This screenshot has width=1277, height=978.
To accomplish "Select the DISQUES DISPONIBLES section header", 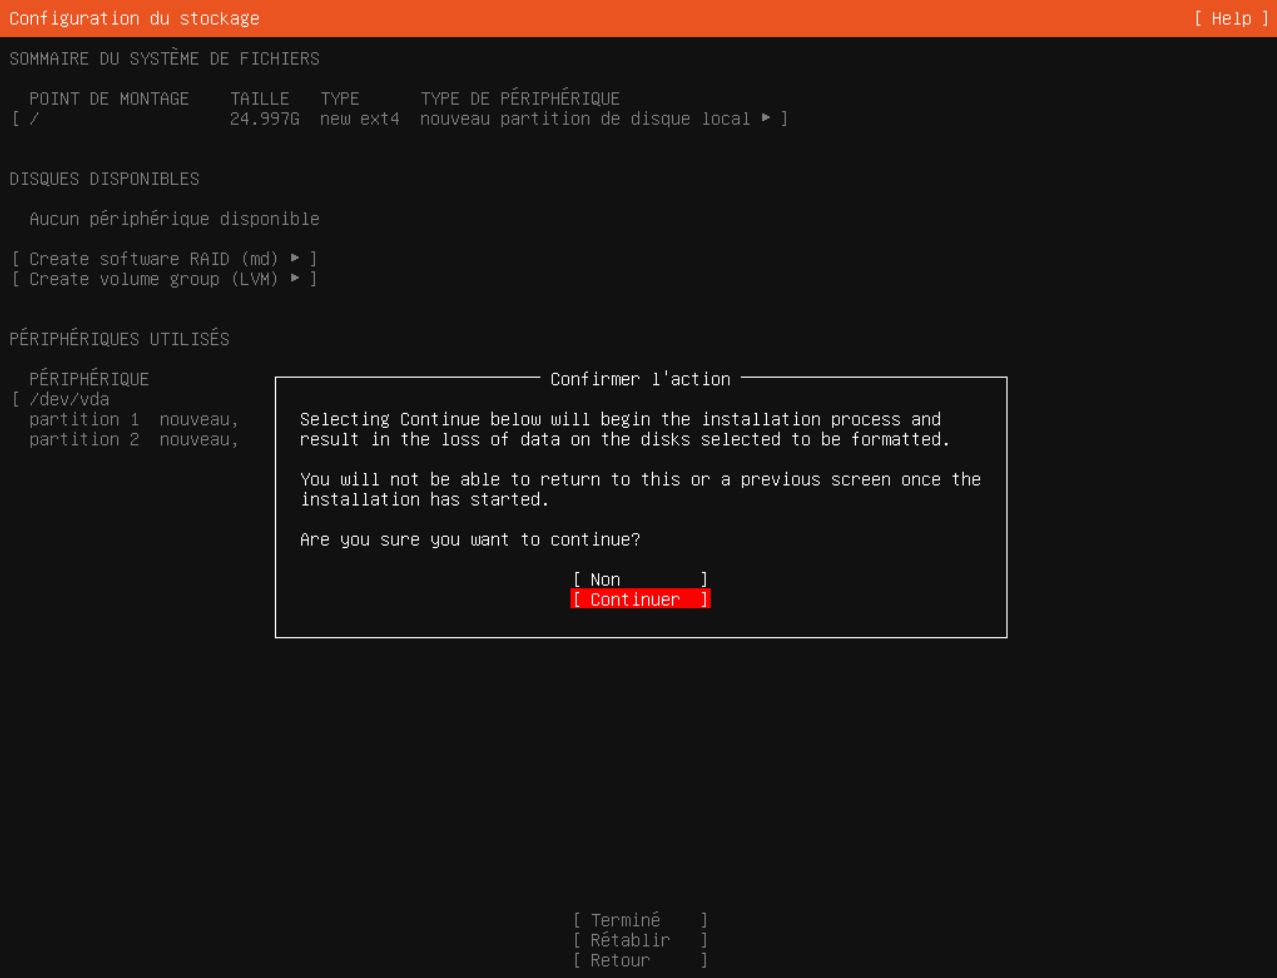I will tap(104, 178).
